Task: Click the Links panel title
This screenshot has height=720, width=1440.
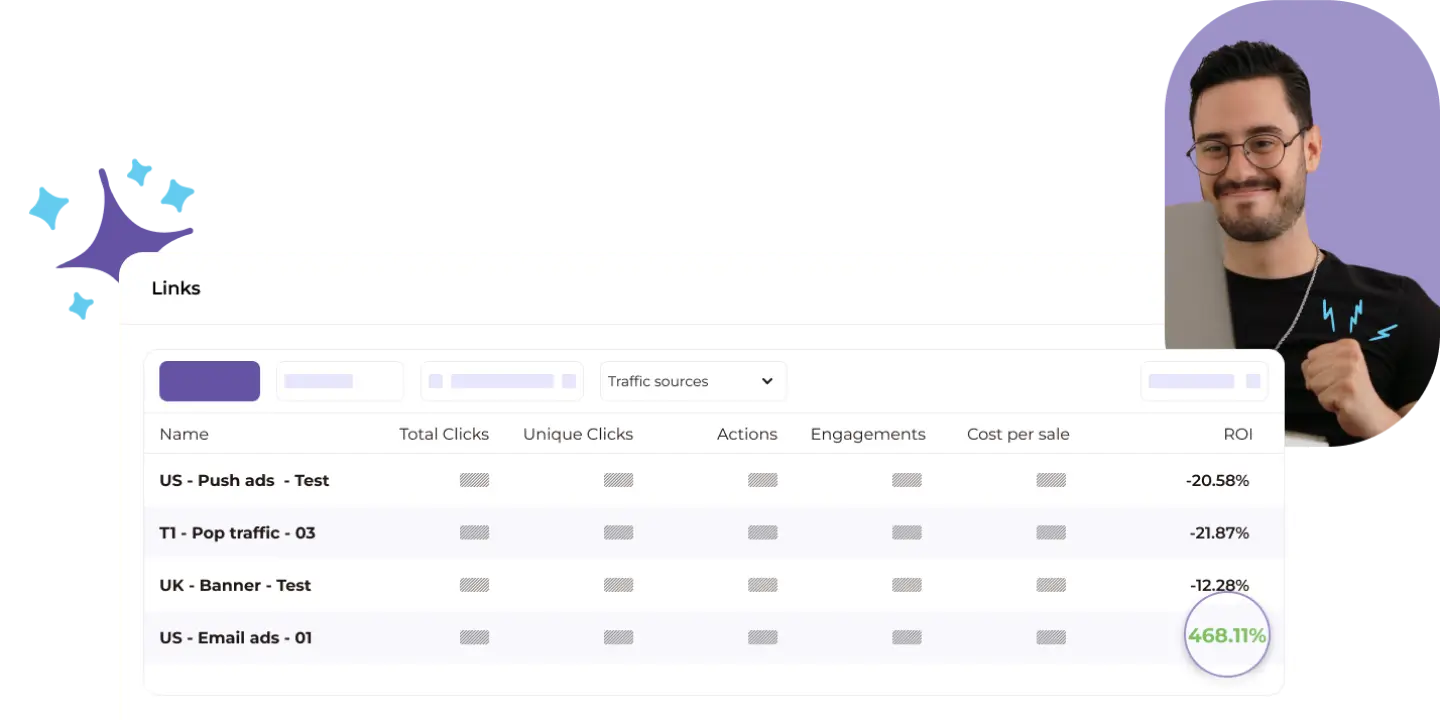Action: 176,288
